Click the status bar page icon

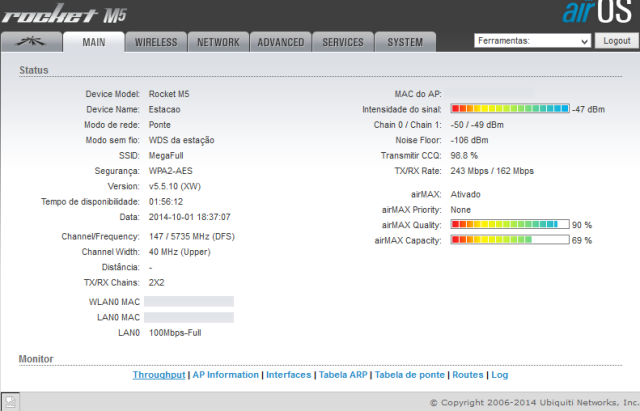pos(10,402)
